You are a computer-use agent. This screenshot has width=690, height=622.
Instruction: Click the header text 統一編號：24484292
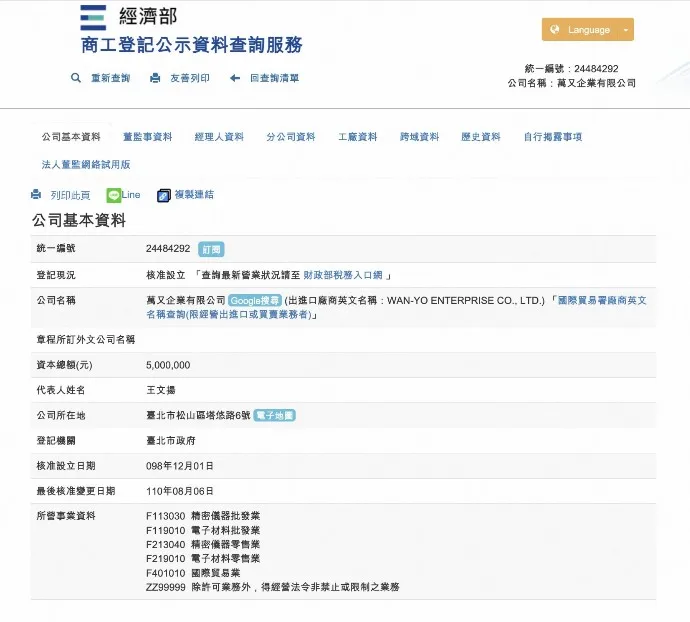[571, 69]
